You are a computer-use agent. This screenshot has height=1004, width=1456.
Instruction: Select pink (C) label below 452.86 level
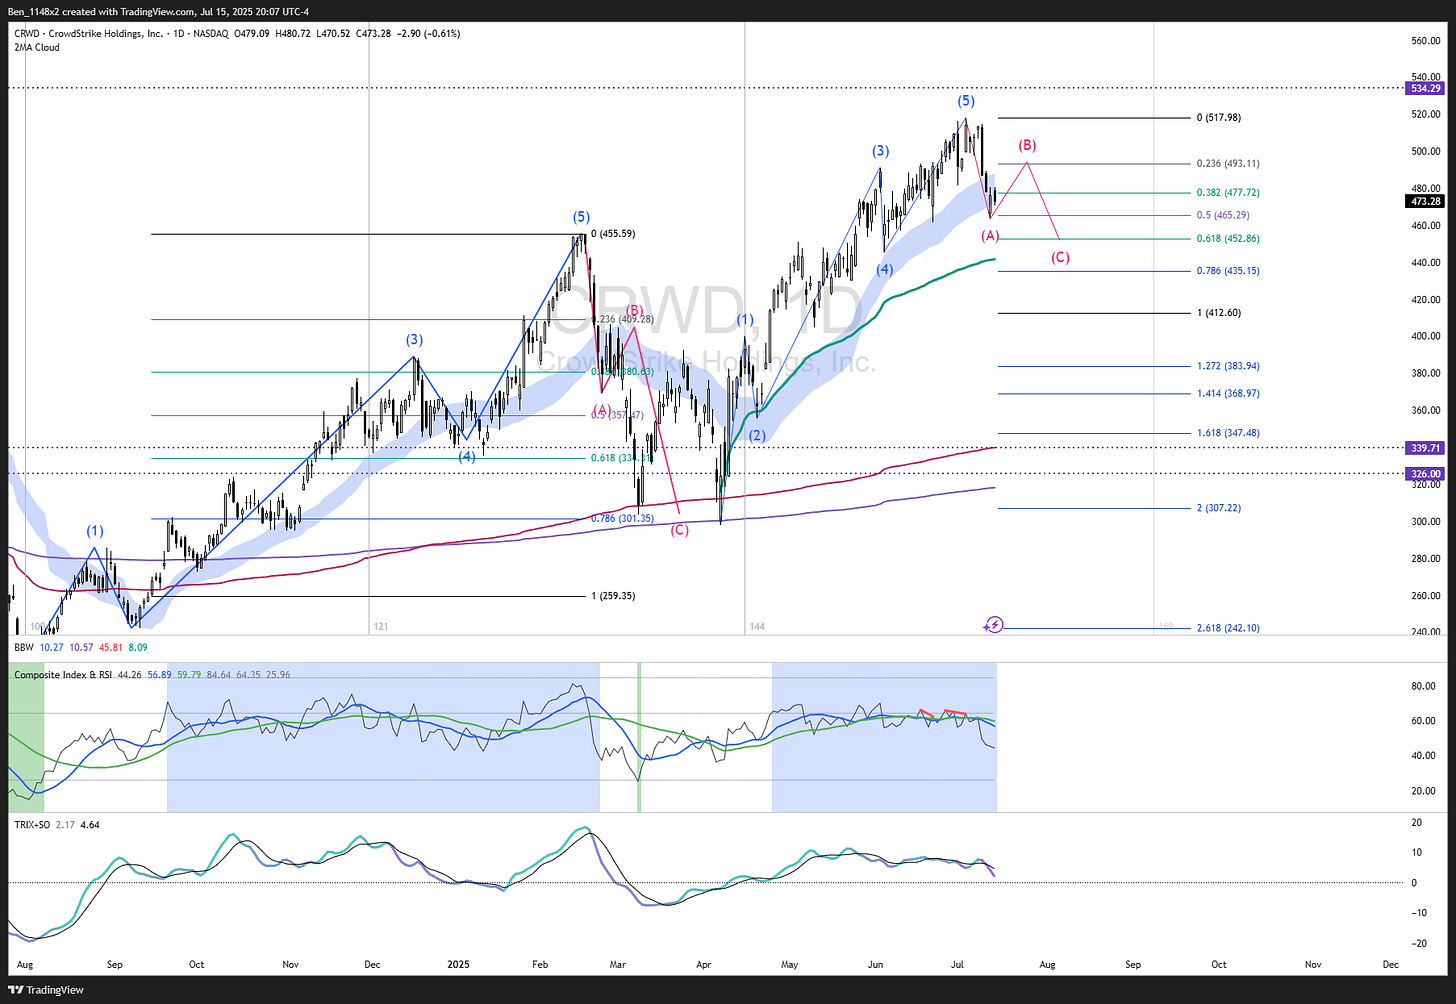pos(1060,257)
